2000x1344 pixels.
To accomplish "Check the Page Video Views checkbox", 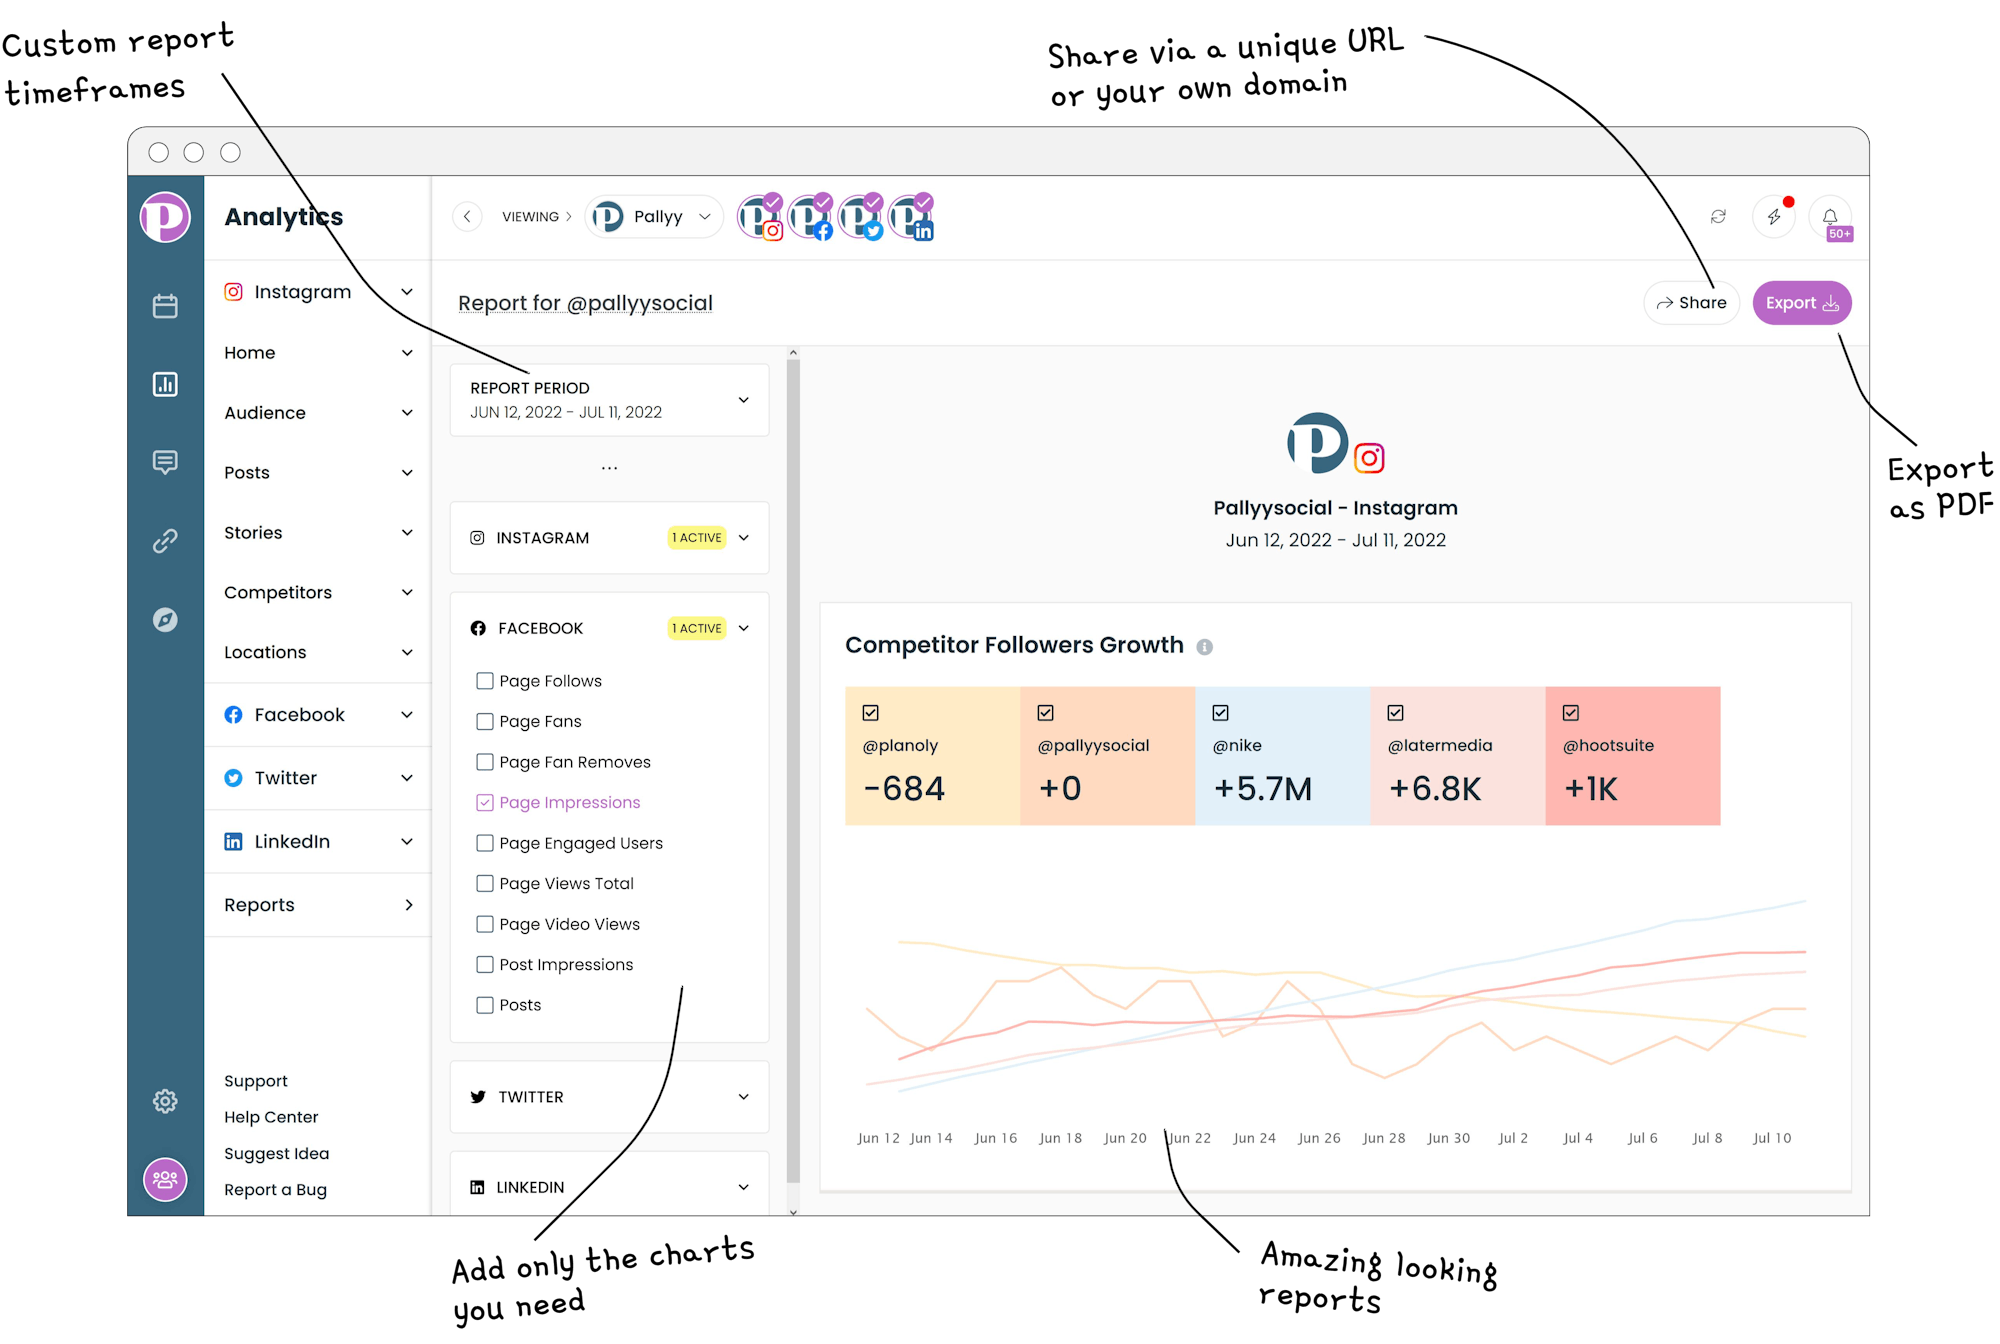I will click(x=485, y=924).
